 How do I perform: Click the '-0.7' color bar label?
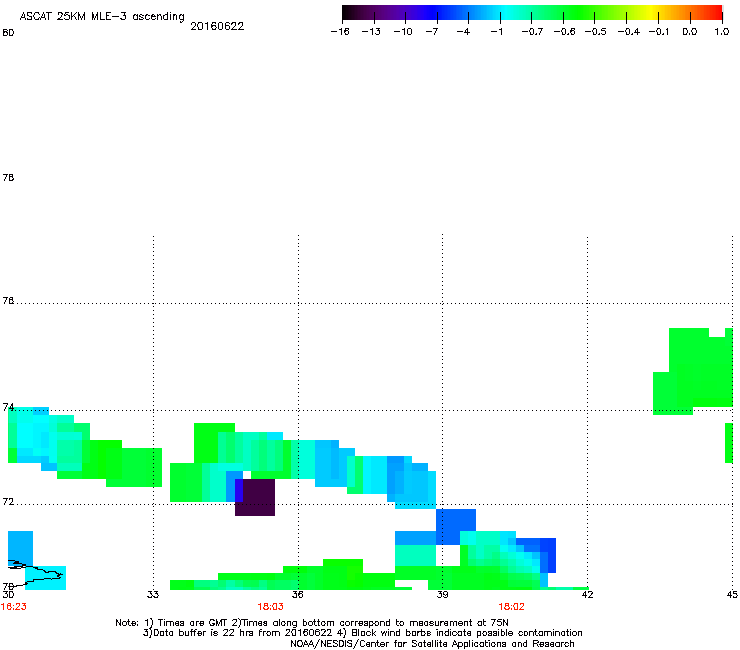532,32
